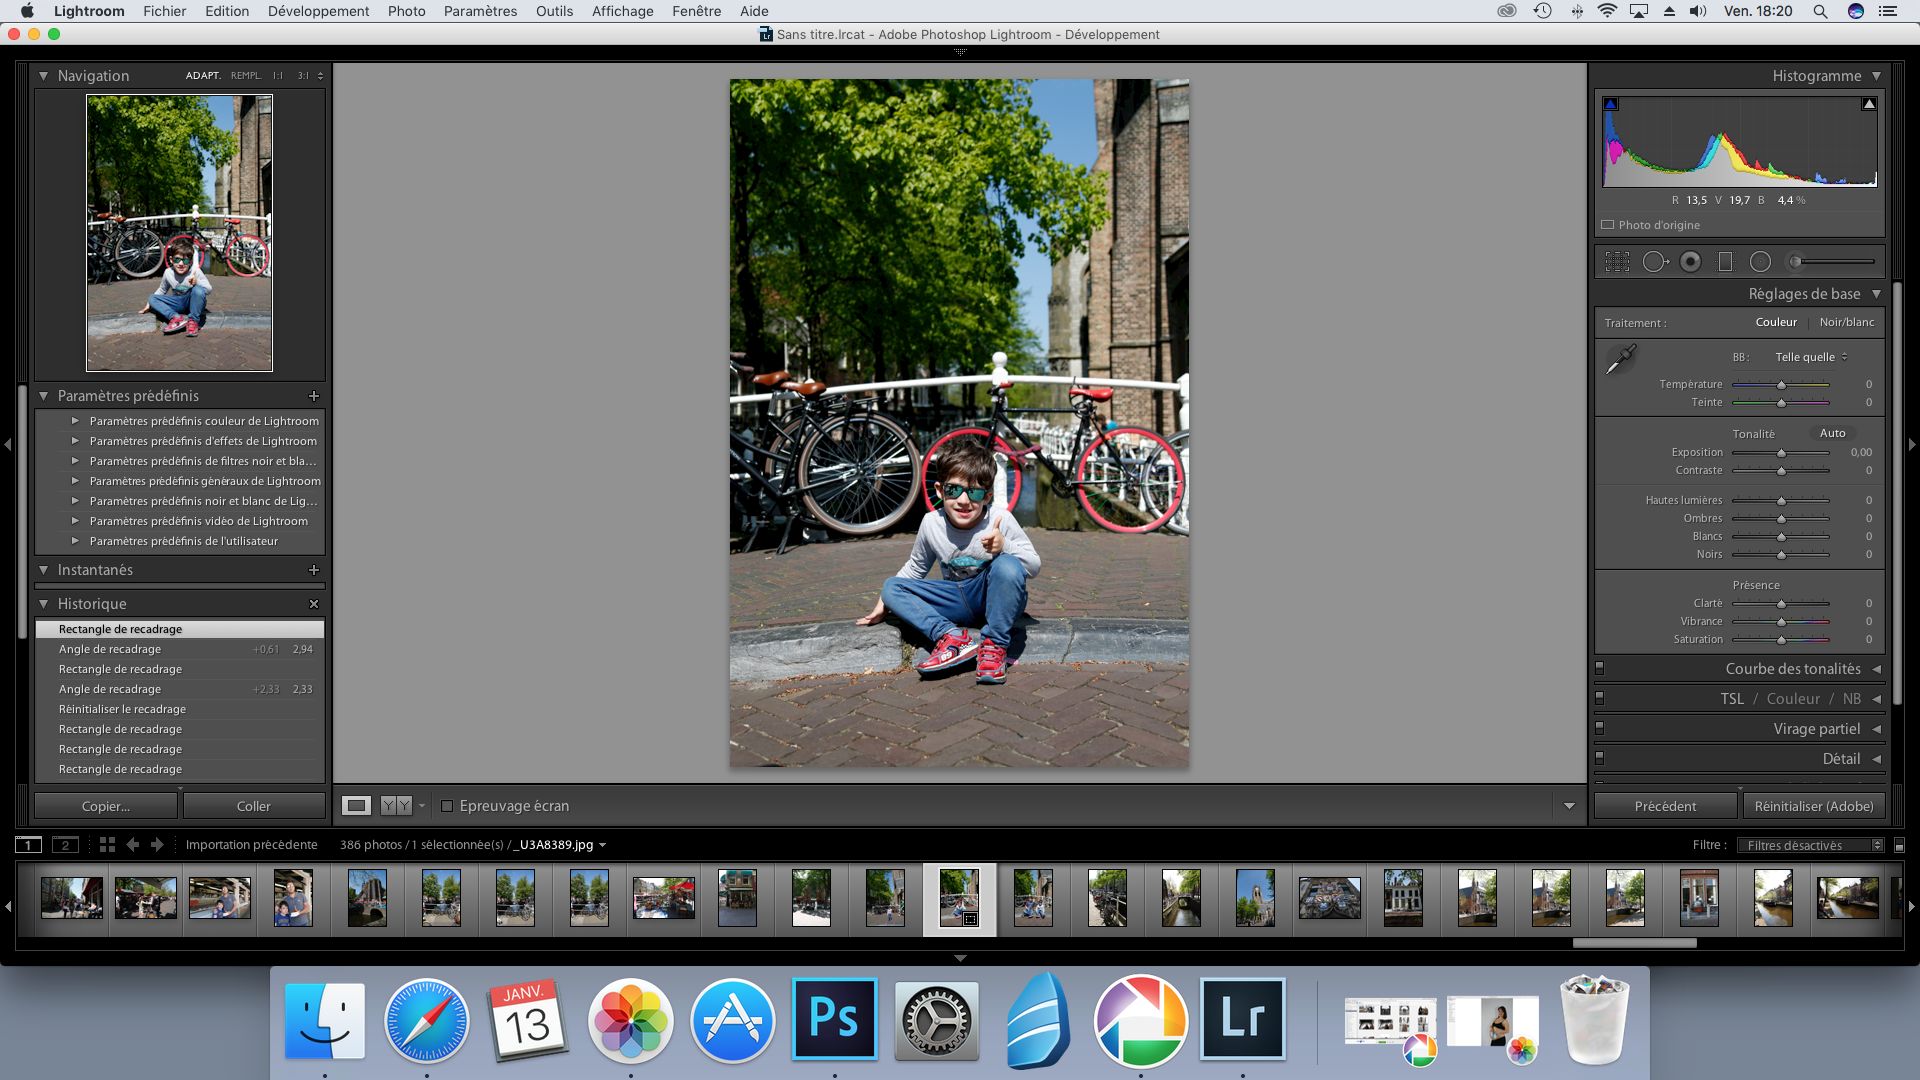Collapse the Paramètres prédéfinis panel
The width and height of the screenshot is (1920, 1080).
(43, 396)
